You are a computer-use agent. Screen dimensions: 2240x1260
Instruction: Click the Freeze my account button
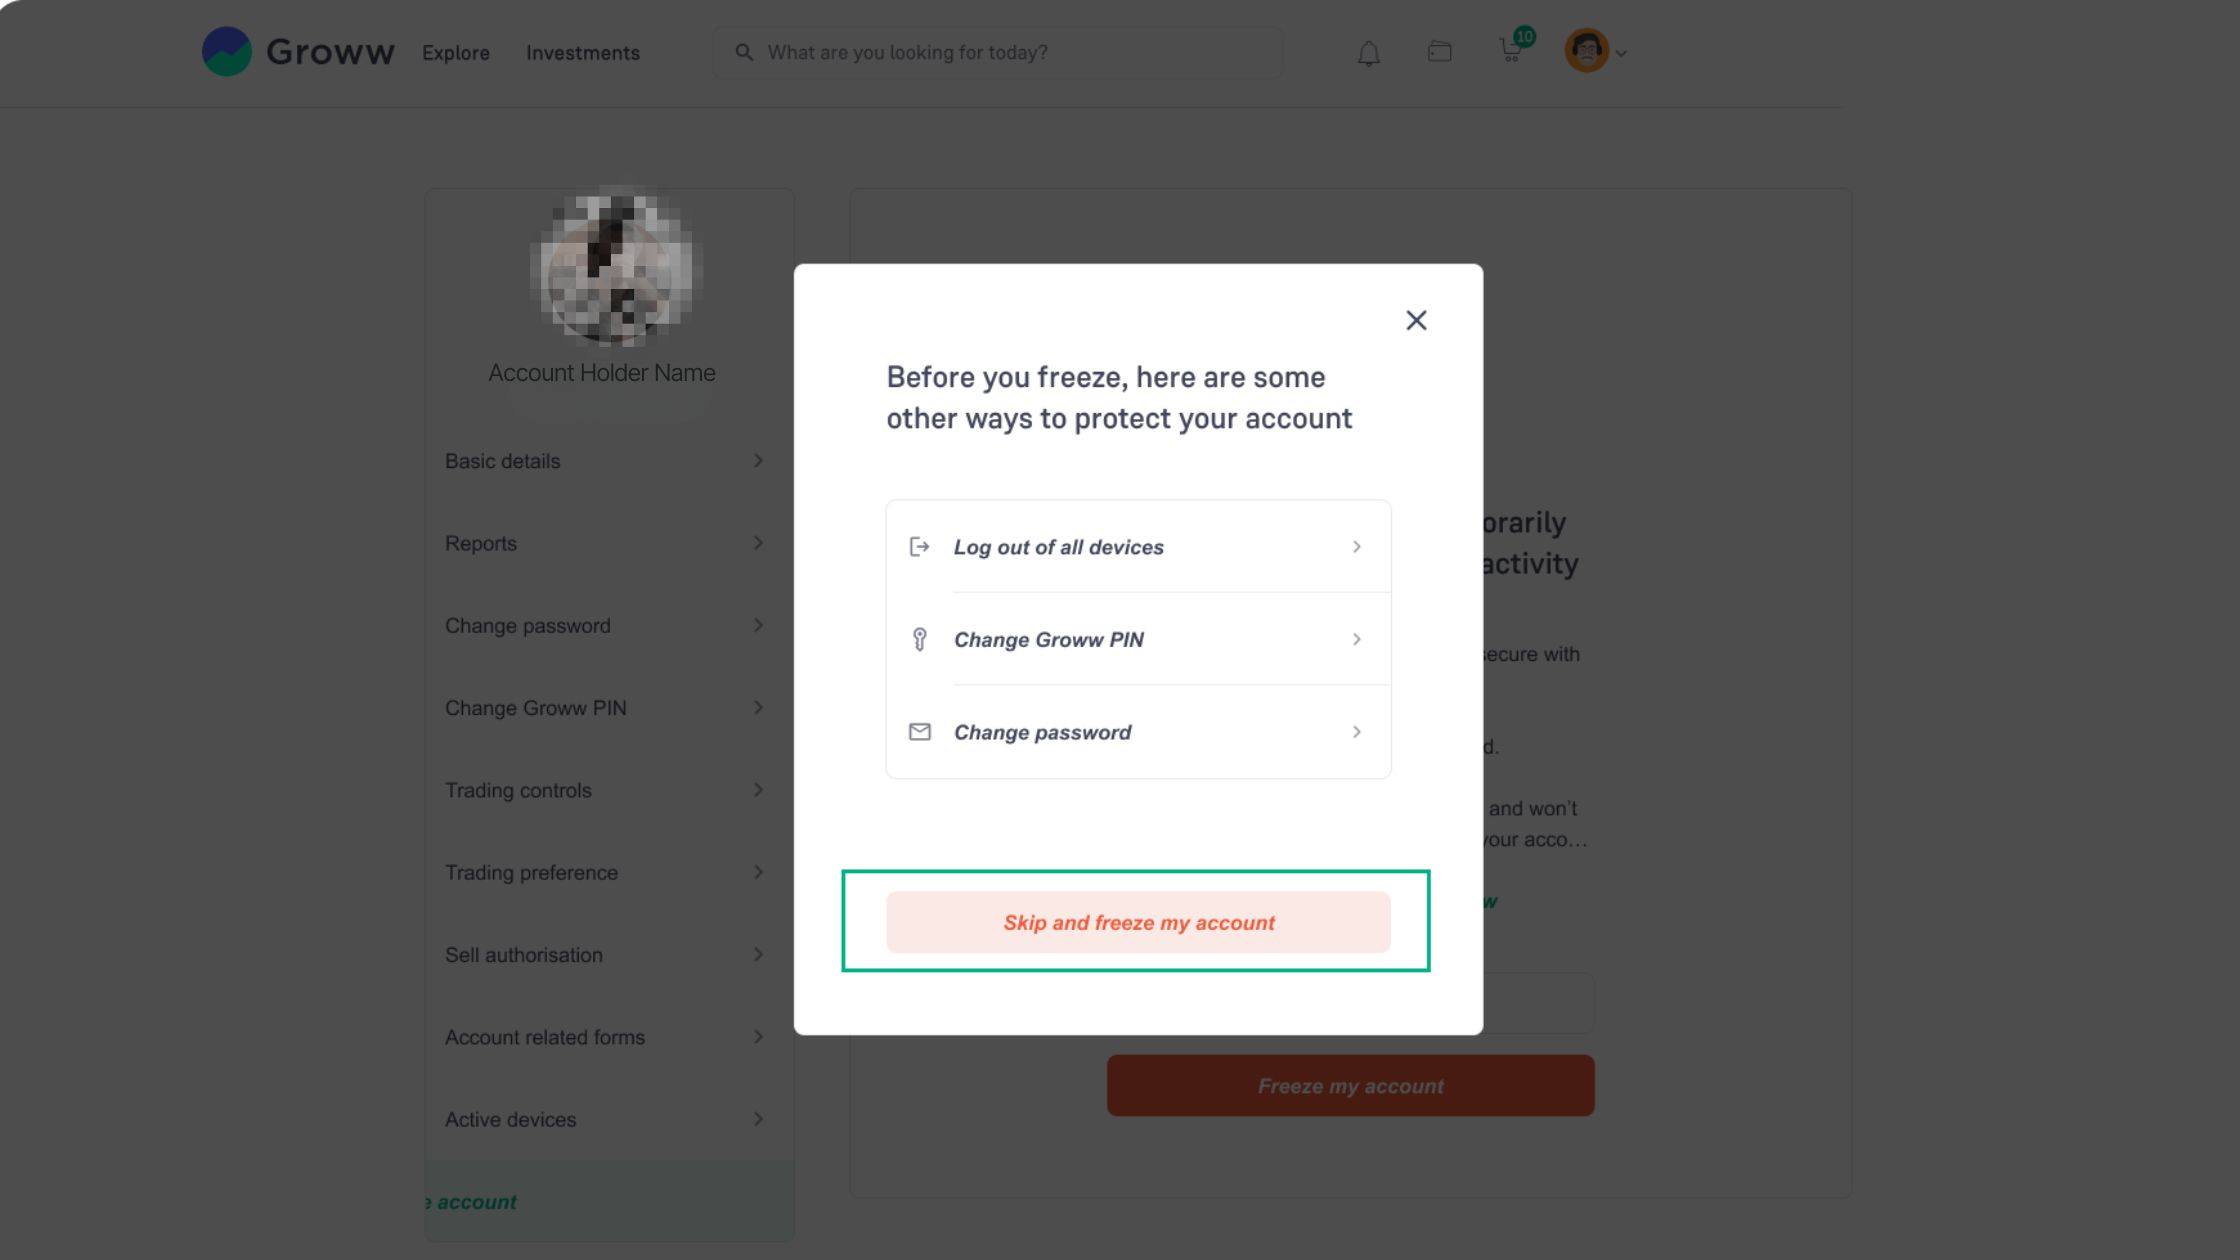pyautogui.click(x=1350, y=1086)
